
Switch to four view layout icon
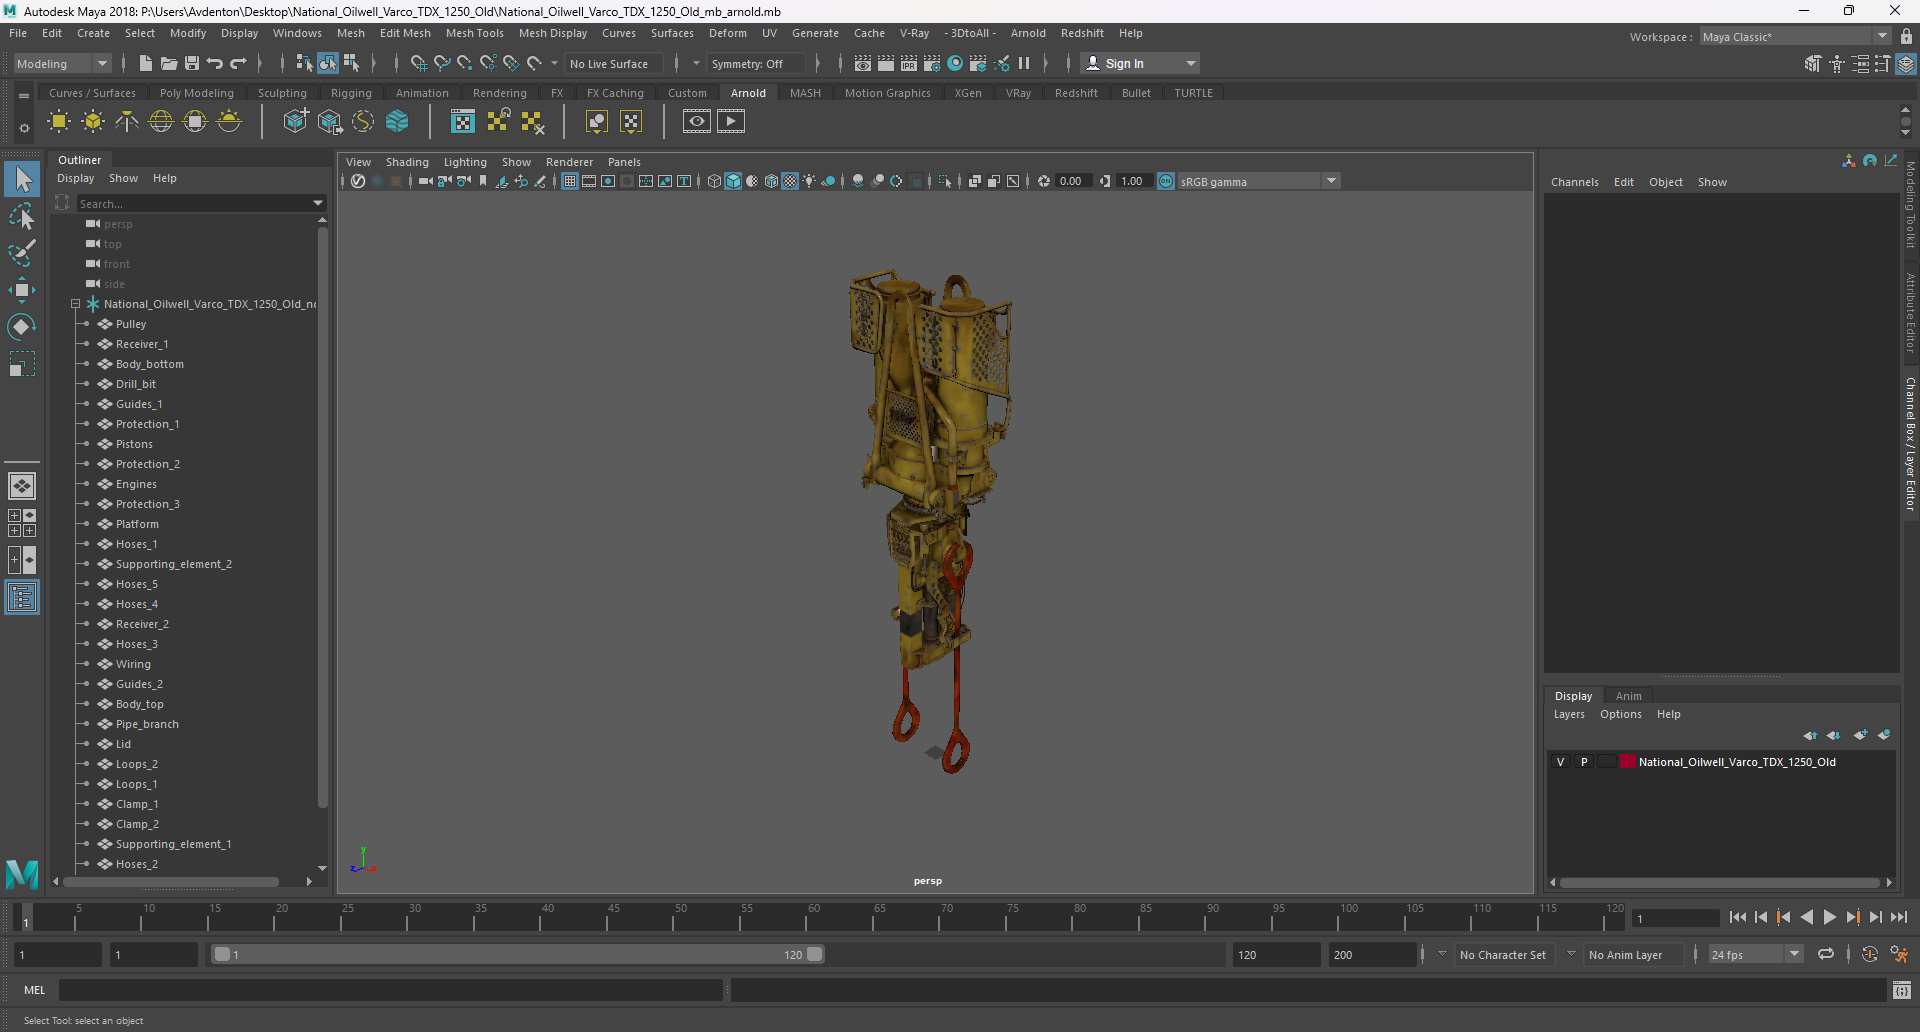click(22, 523)
